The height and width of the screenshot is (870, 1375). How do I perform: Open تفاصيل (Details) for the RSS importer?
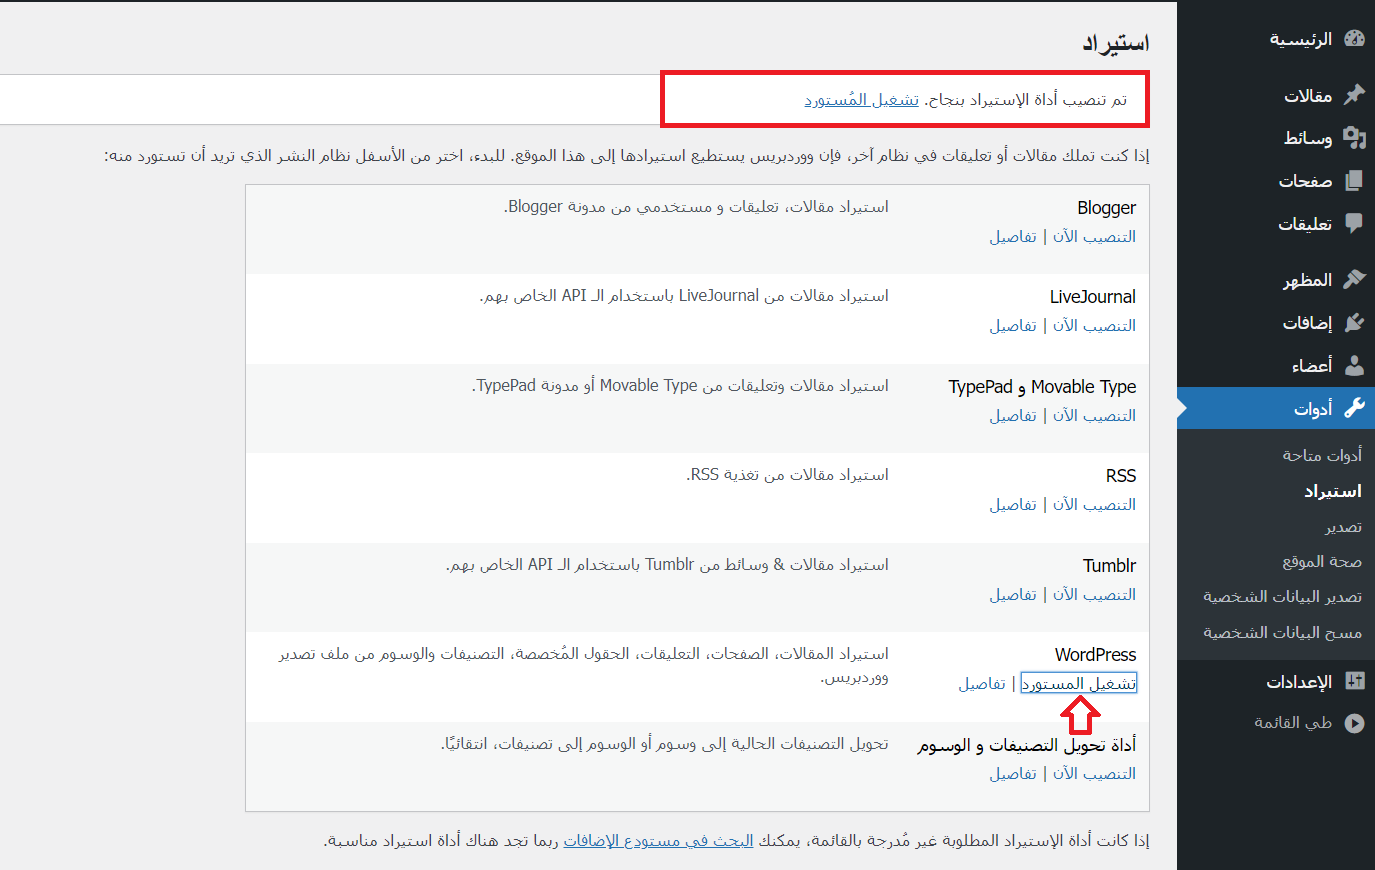click(x=1012, y=505)
